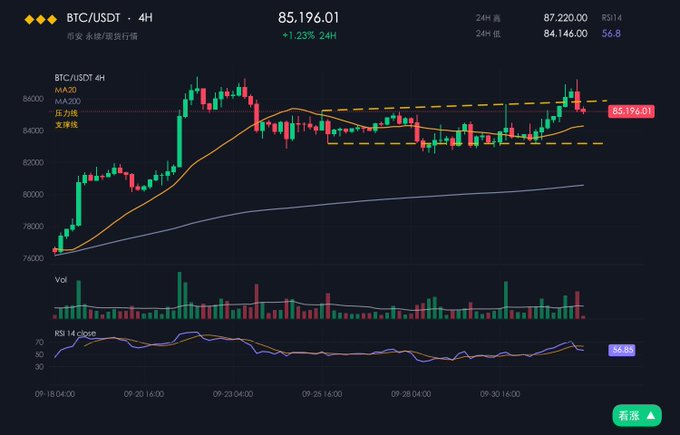Click the green 看涨 bullish button
Image resolution: width=680 pixels, height=435 pixels.
click(x=637, y=416)
